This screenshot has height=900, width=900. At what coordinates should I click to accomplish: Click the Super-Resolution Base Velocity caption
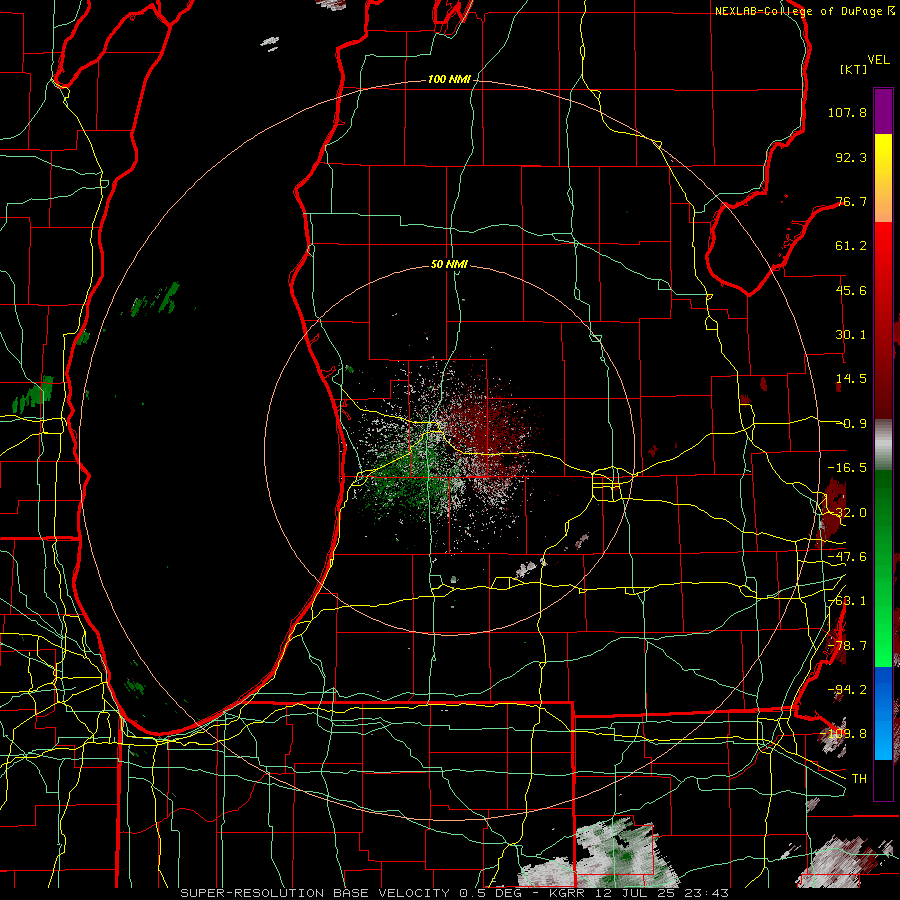tap(455, 893)
